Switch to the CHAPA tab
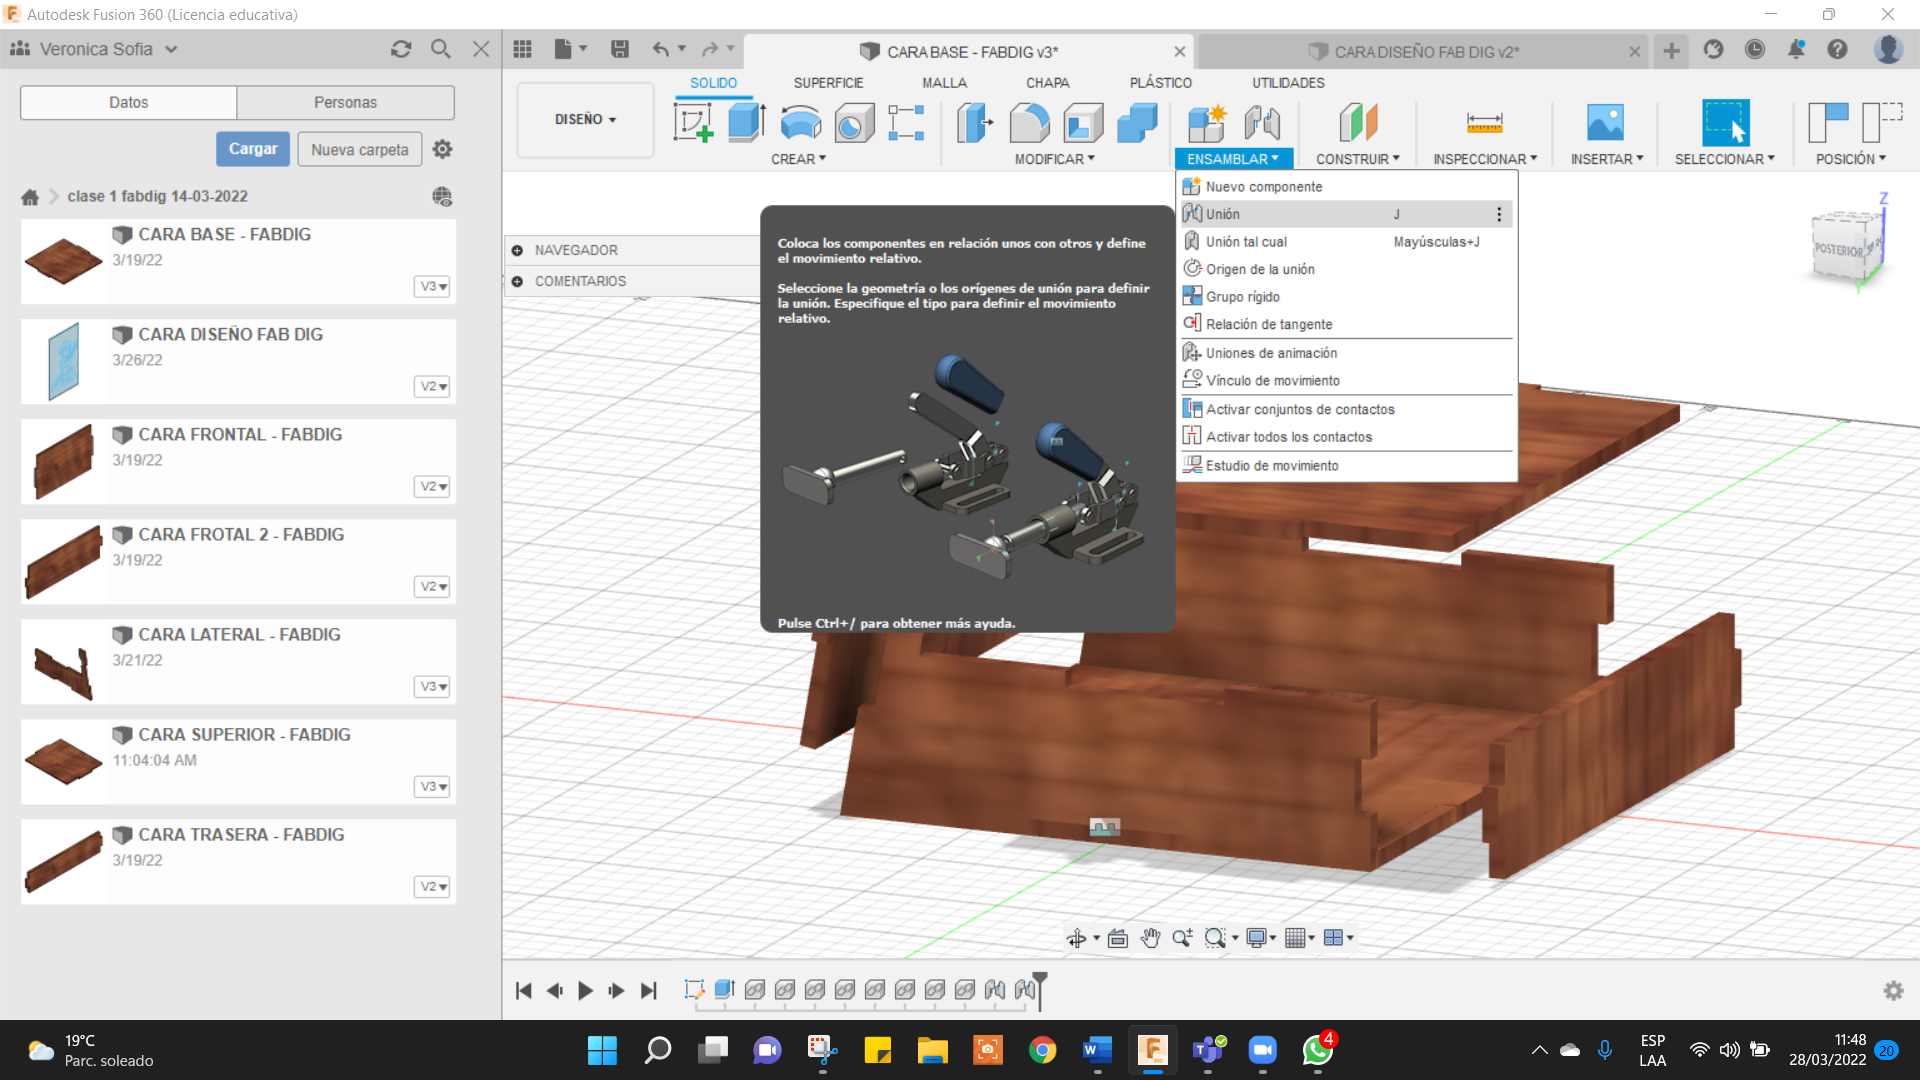Screen dimensions: 1920x1080 coord(1047,83)
